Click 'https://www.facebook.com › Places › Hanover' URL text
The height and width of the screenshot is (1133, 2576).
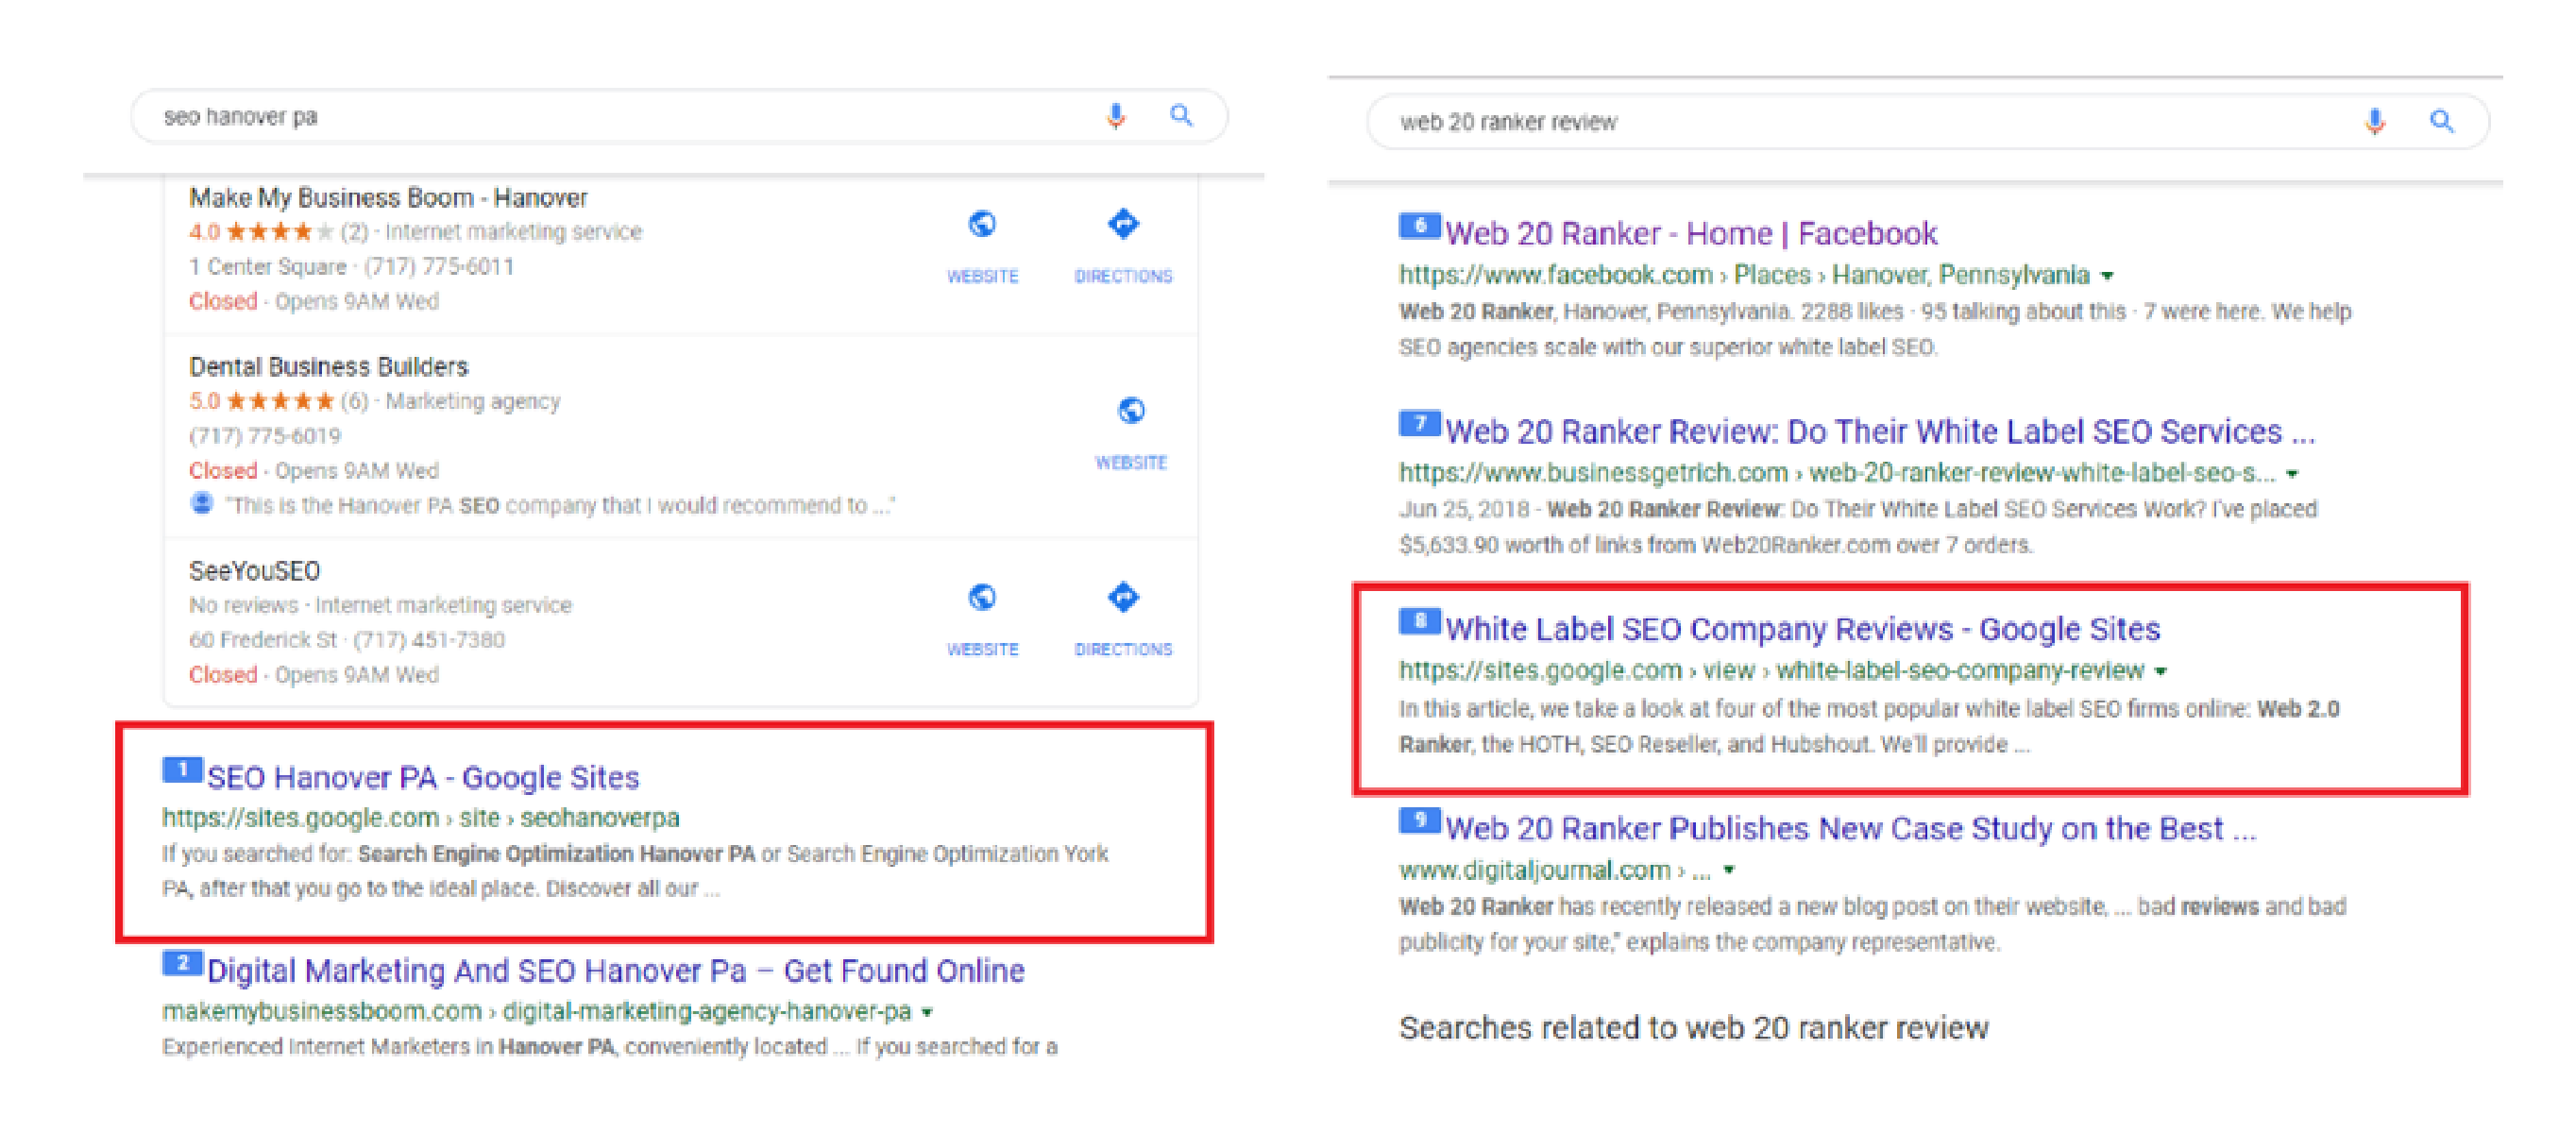(x=1743, y=274)
